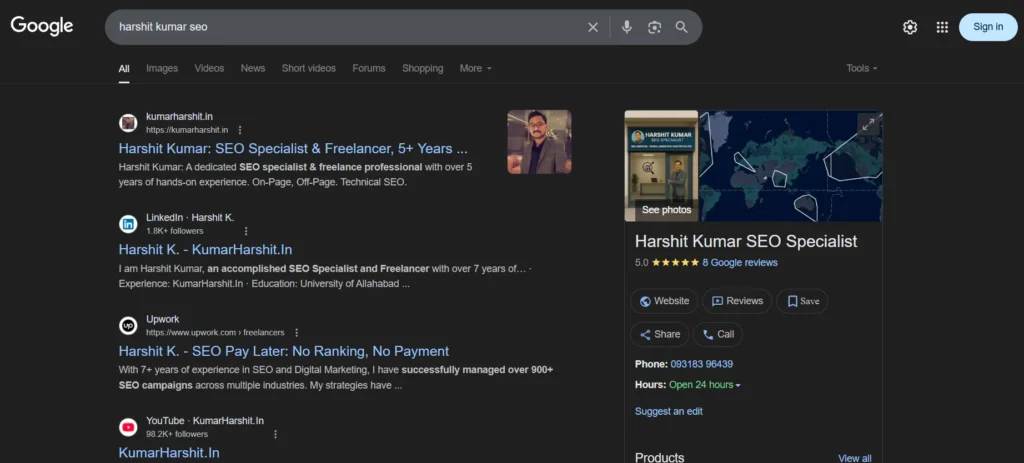Open the Google apps grid
1024x463 pixels.
[942, 27]
